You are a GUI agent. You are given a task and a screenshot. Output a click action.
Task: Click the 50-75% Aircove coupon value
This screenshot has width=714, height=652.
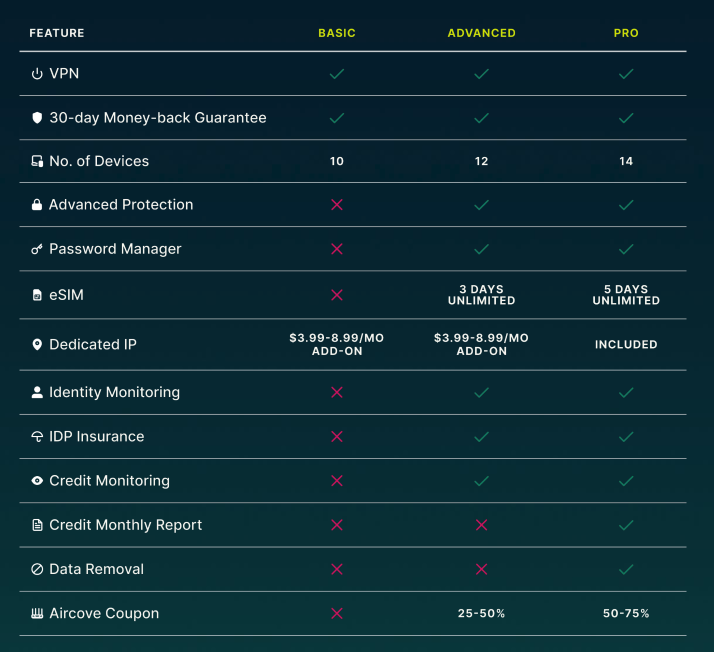[626, 613]
